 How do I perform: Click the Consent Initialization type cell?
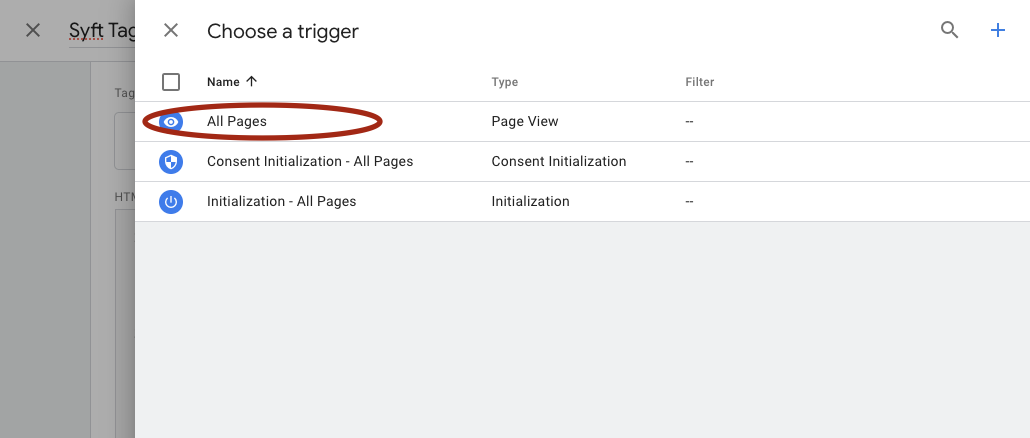559,162
